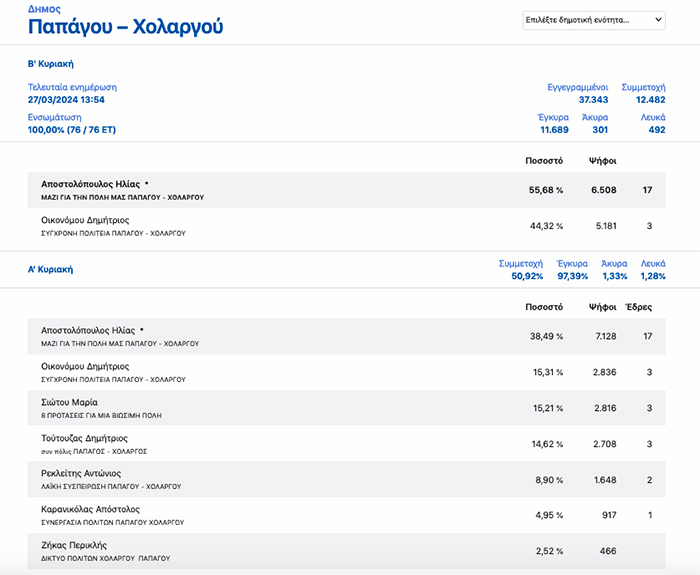Click the 'Τελευταία ενημέρωση' timestamp
Screen dimensions: 700x575
[66, 100]
